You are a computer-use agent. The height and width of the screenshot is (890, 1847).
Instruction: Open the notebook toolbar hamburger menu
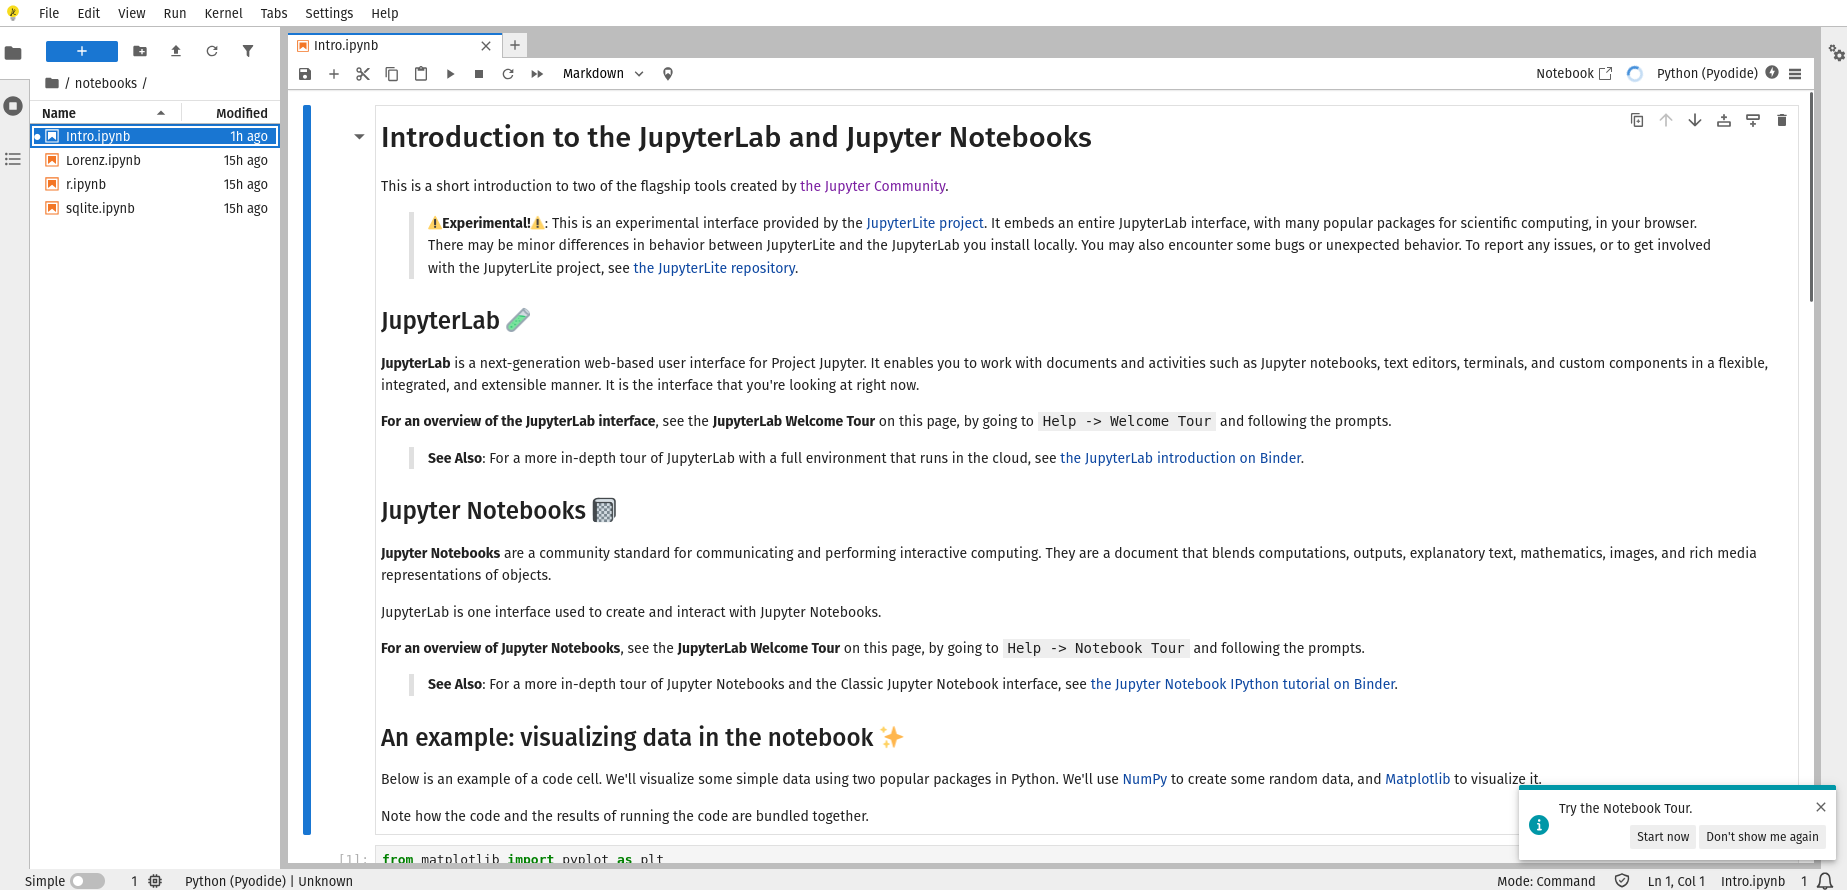tap(1795, 74)
